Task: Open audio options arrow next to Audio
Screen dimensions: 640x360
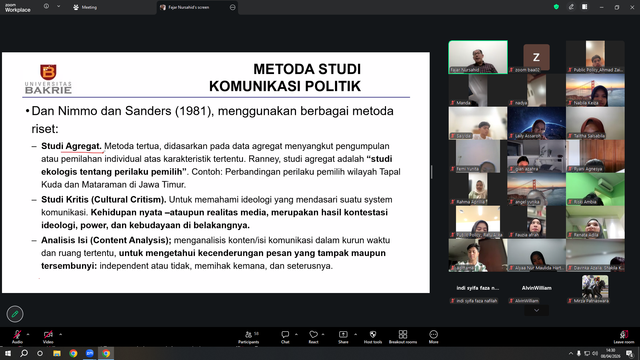Action: click(28, 334)
